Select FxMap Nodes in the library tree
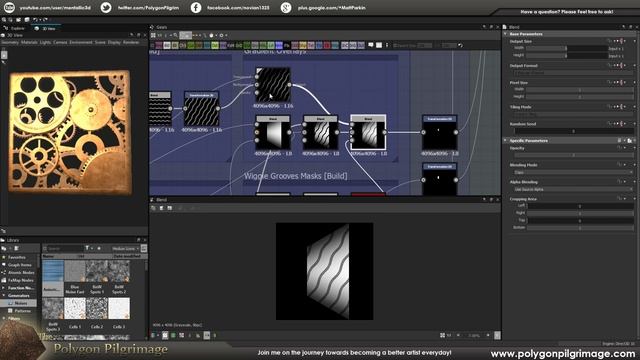 [21, 280]
